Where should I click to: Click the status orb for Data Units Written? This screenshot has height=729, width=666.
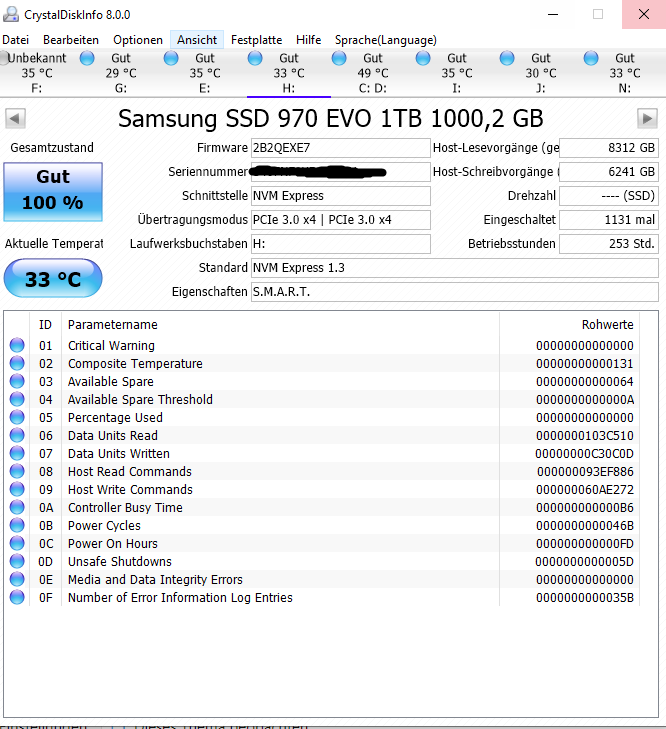tap(17, 453)
